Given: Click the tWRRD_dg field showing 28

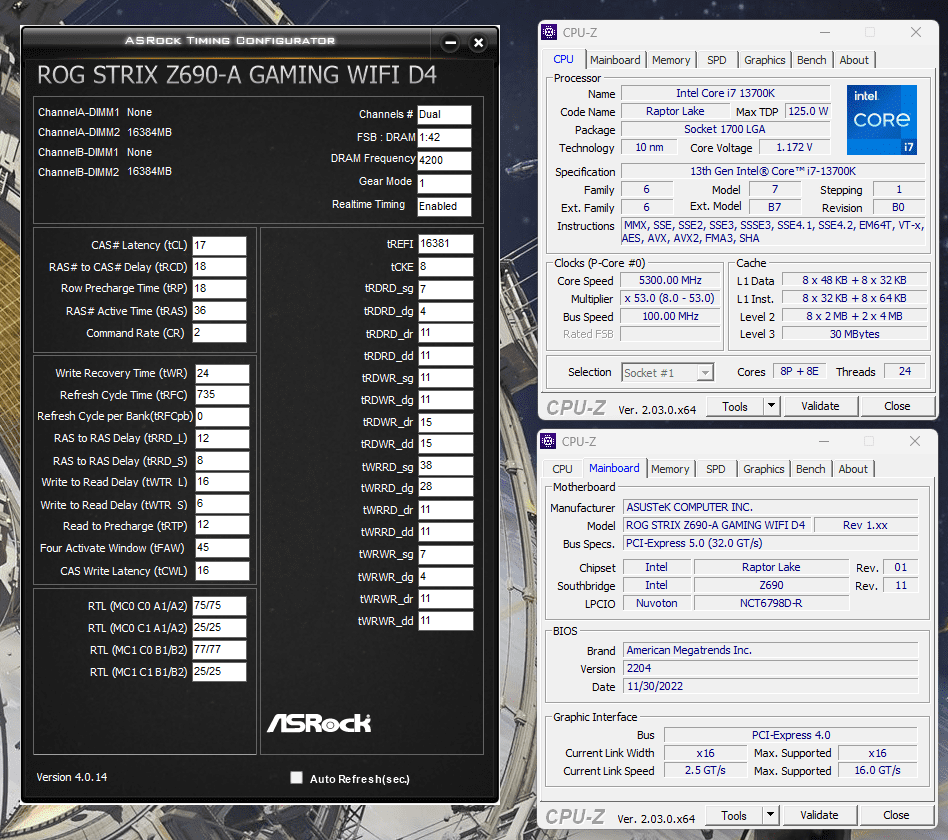Looking at the screenshot, I should [x=446, y=487].
